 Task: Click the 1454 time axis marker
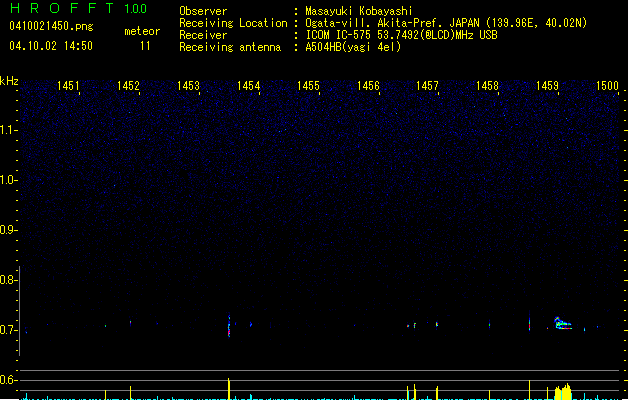(248, 86)
